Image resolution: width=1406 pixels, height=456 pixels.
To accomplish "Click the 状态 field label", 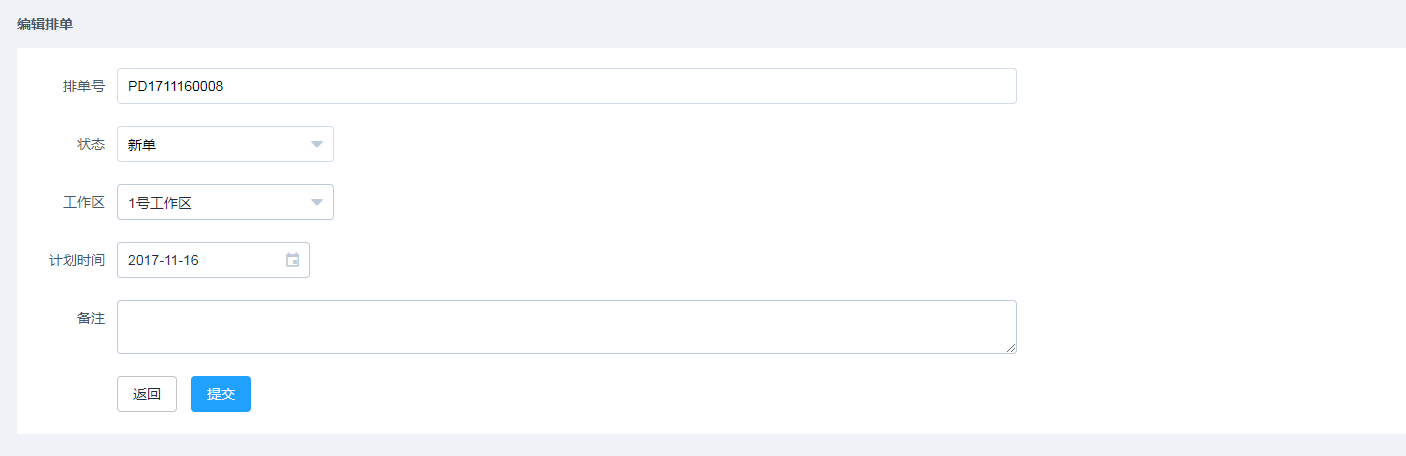I will pyautogui.click(x=91, y=144).
